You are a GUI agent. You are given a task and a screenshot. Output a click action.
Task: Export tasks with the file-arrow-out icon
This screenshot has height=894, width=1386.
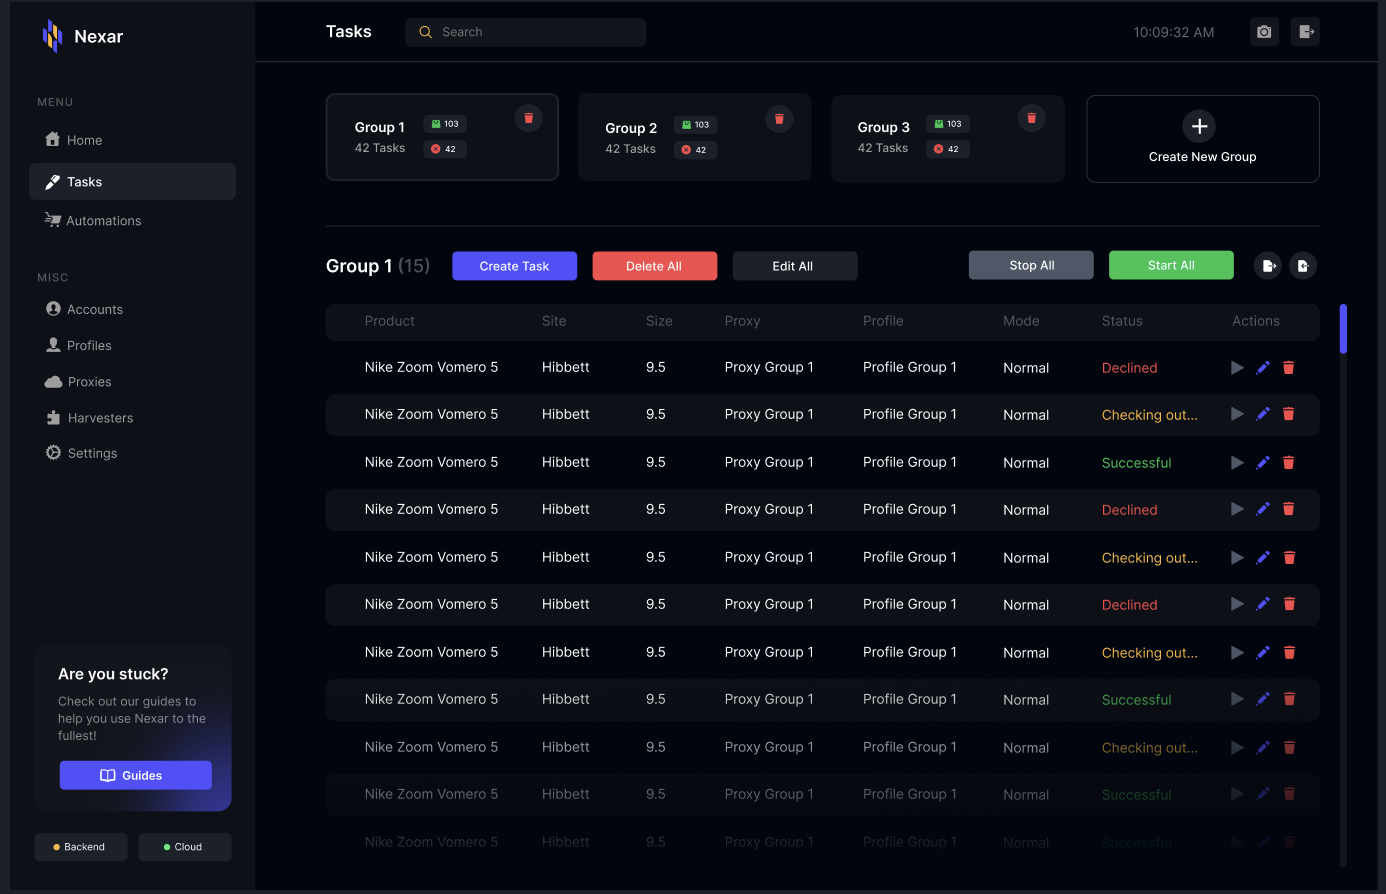(1268, 266)
